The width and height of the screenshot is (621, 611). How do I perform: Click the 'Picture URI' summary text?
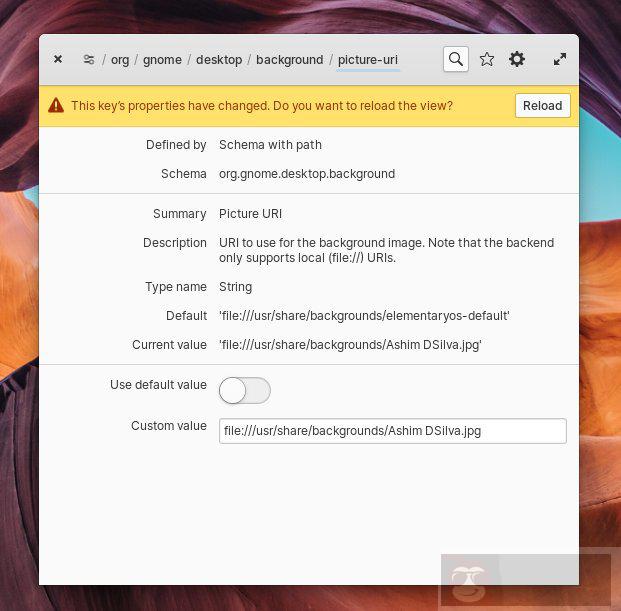tap(250, 214)
